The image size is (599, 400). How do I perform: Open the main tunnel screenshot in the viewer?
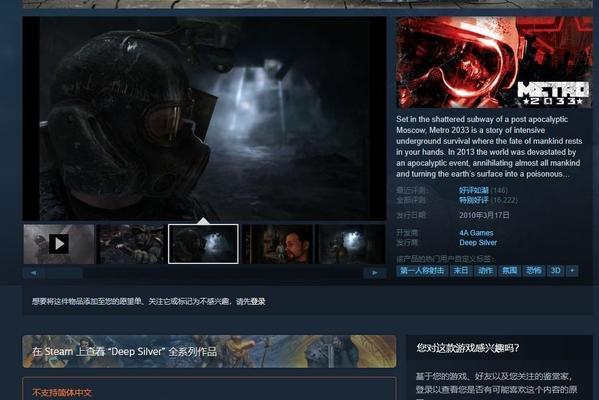coord(204,118)
